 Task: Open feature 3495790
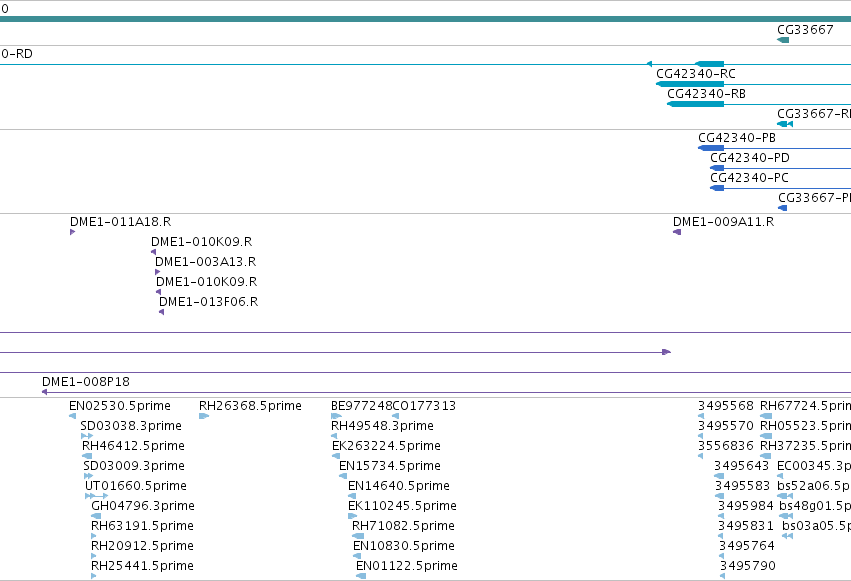(748, 566)
